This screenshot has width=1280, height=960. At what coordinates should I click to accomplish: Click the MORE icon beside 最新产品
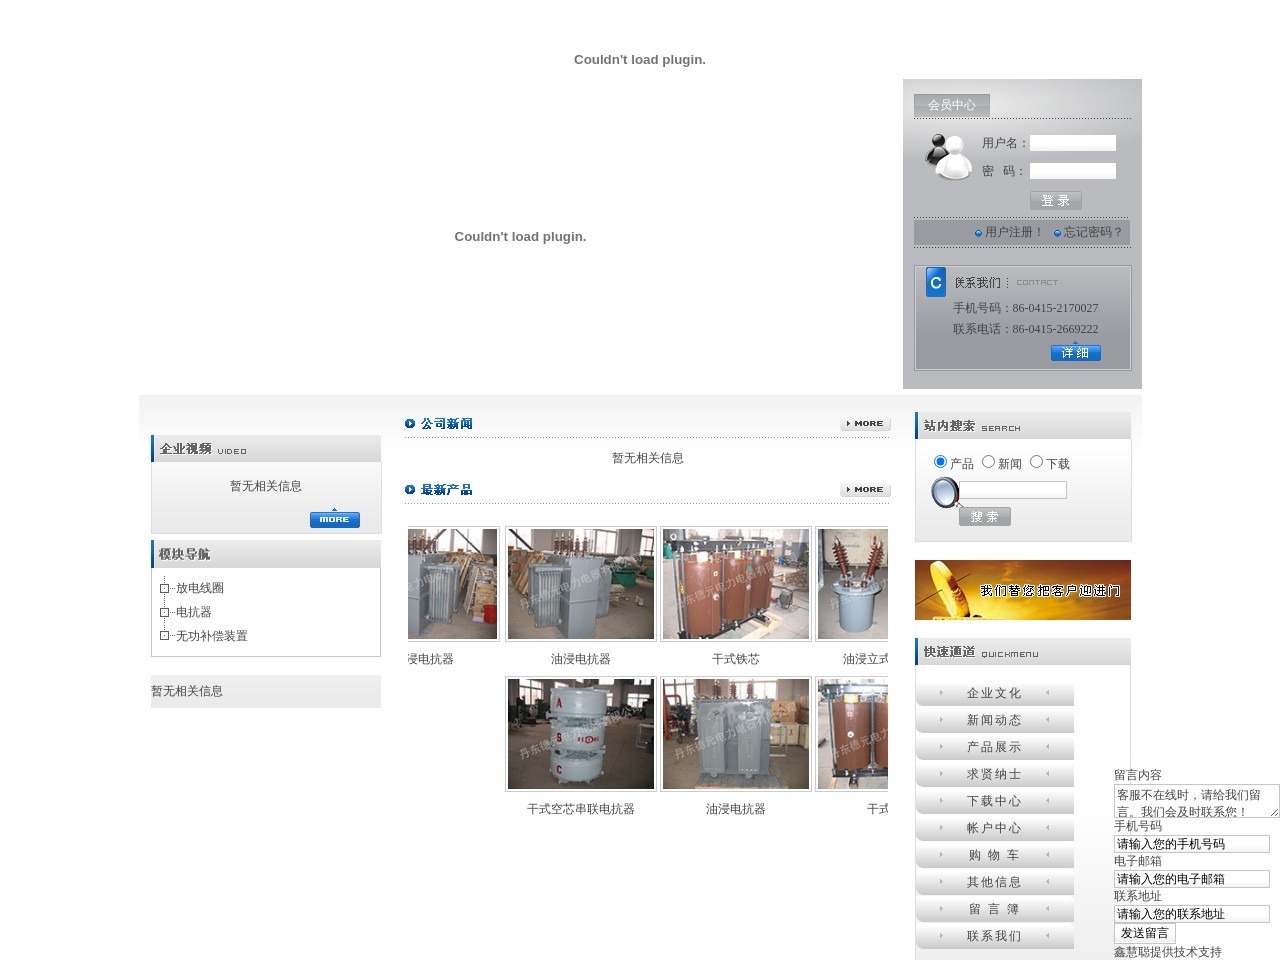(x=865, y=490)
